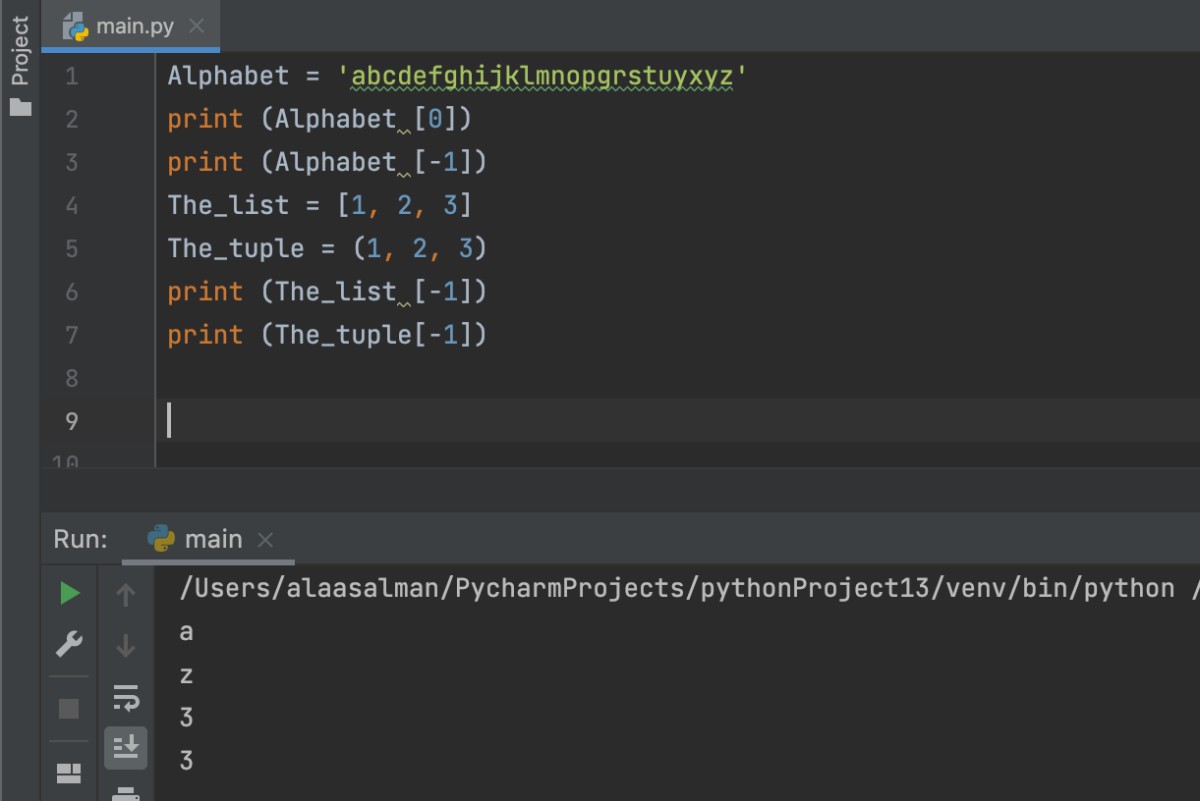Close the main run tab
This screenshot has width=1200, height=801.
(265, 540)
